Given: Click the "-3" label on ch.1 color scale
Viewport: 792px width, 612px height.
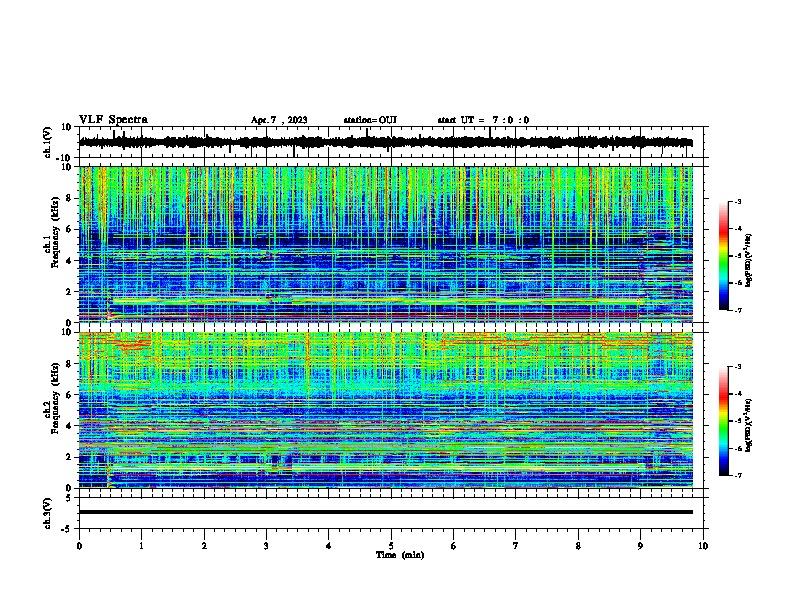Looking at the screenshot, I should [737, 201].
